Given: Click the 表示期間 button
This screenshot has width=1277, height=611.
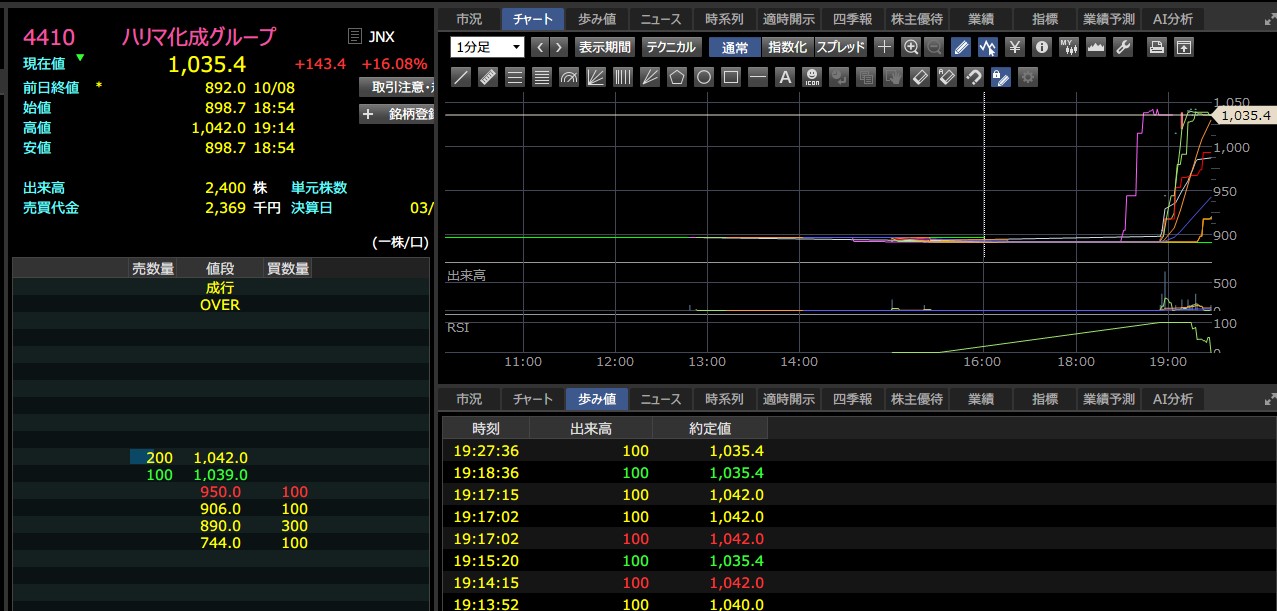Looking at the screenshot, I should (x=604, y=47).
